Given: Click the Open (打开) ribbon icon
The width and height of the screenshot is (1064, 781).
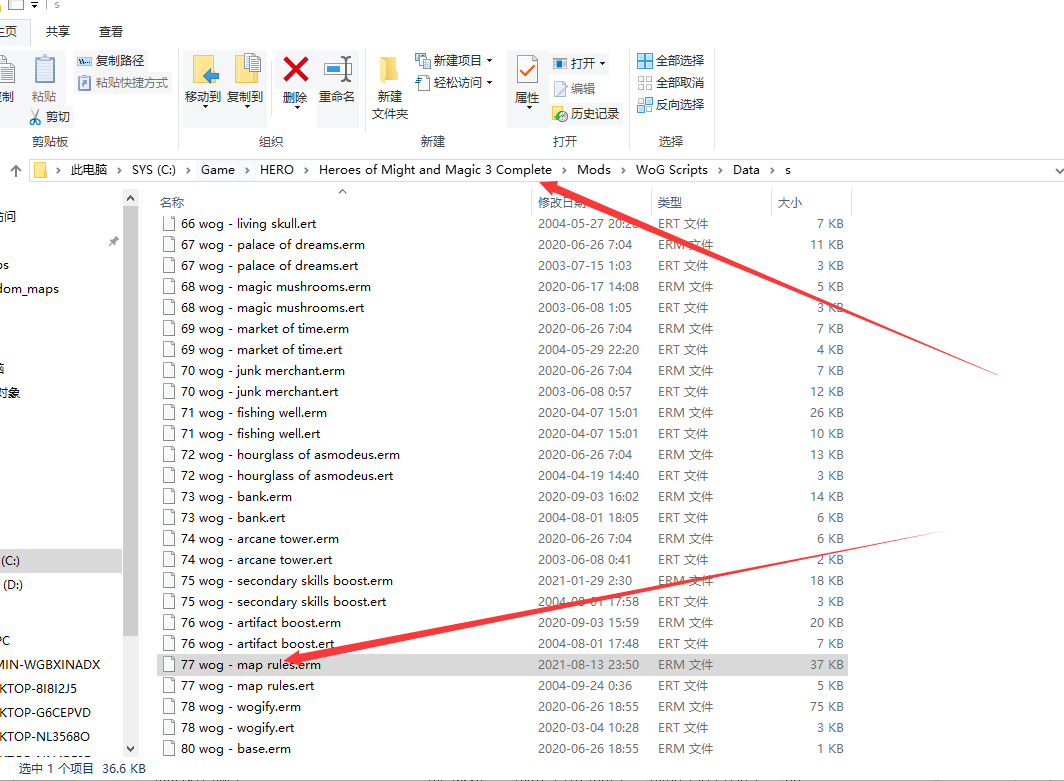Looking at the screenshot, I should (x=560, y=64).
